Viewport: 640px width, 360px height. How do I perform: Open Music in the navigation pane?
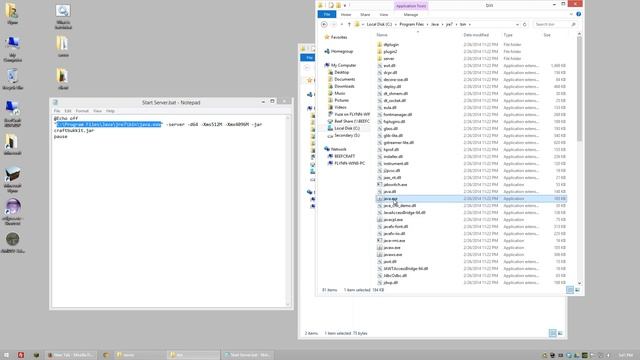(x=340, y=93)
